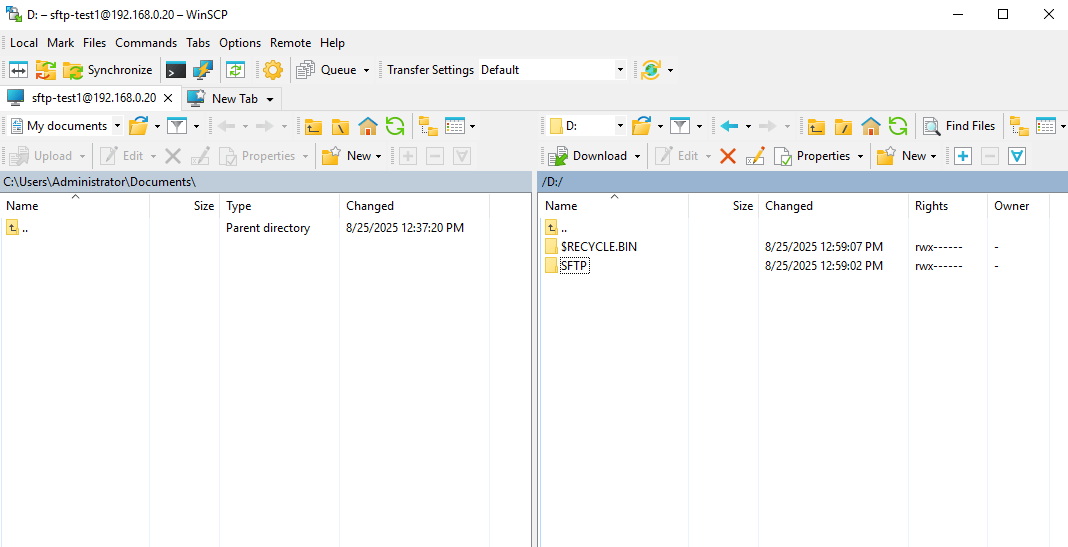The height and width of the screenshot is (547, 1068).
Task: Open the Commands menu
Action: (146, 42)
